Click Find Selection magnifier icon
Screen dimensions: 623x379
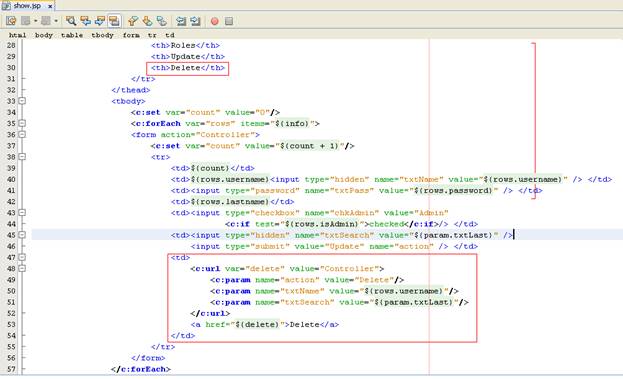coord(71,21)
